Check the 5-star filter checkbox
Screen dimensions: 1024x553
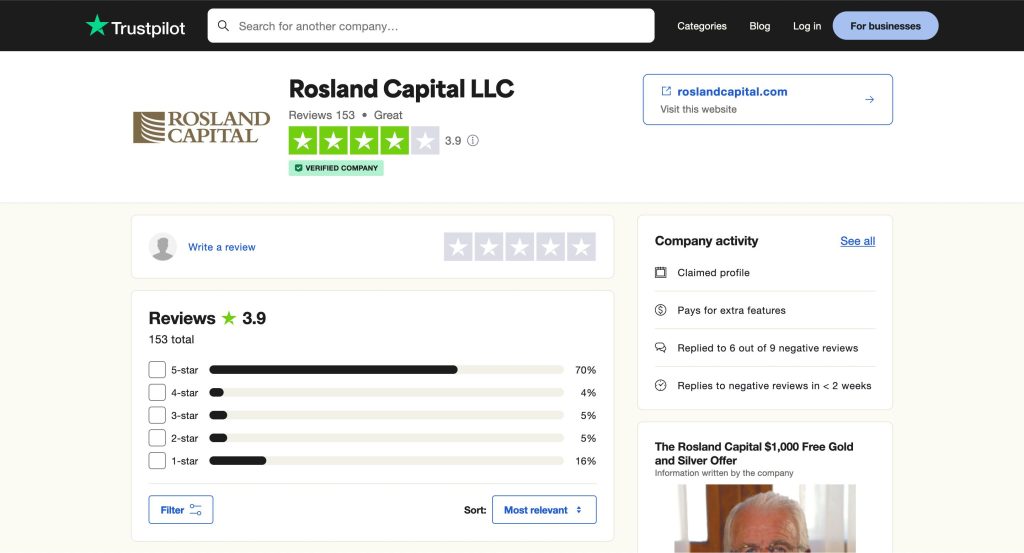tap(157, 370)
